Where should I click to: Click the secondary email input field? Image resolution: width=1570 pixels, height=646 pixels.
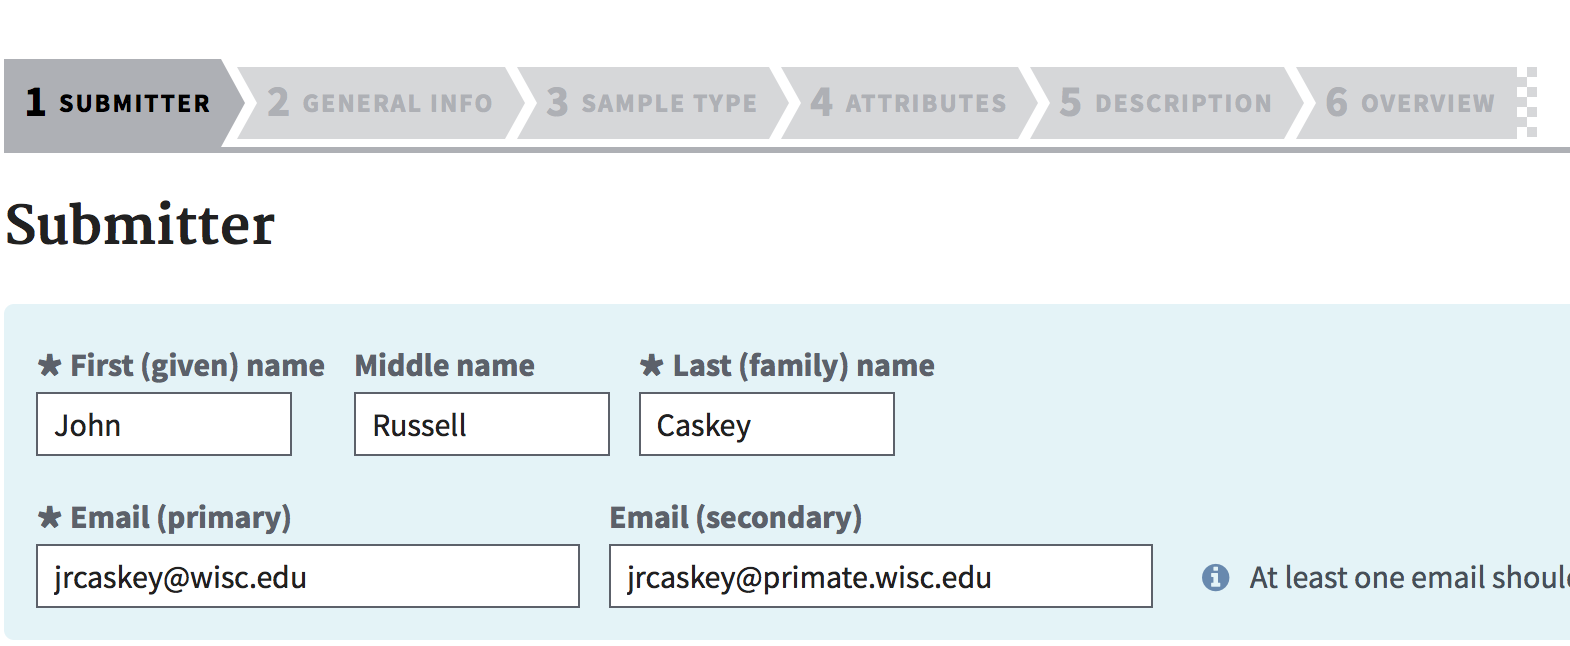pyautogui.click(x=881, y=577)
